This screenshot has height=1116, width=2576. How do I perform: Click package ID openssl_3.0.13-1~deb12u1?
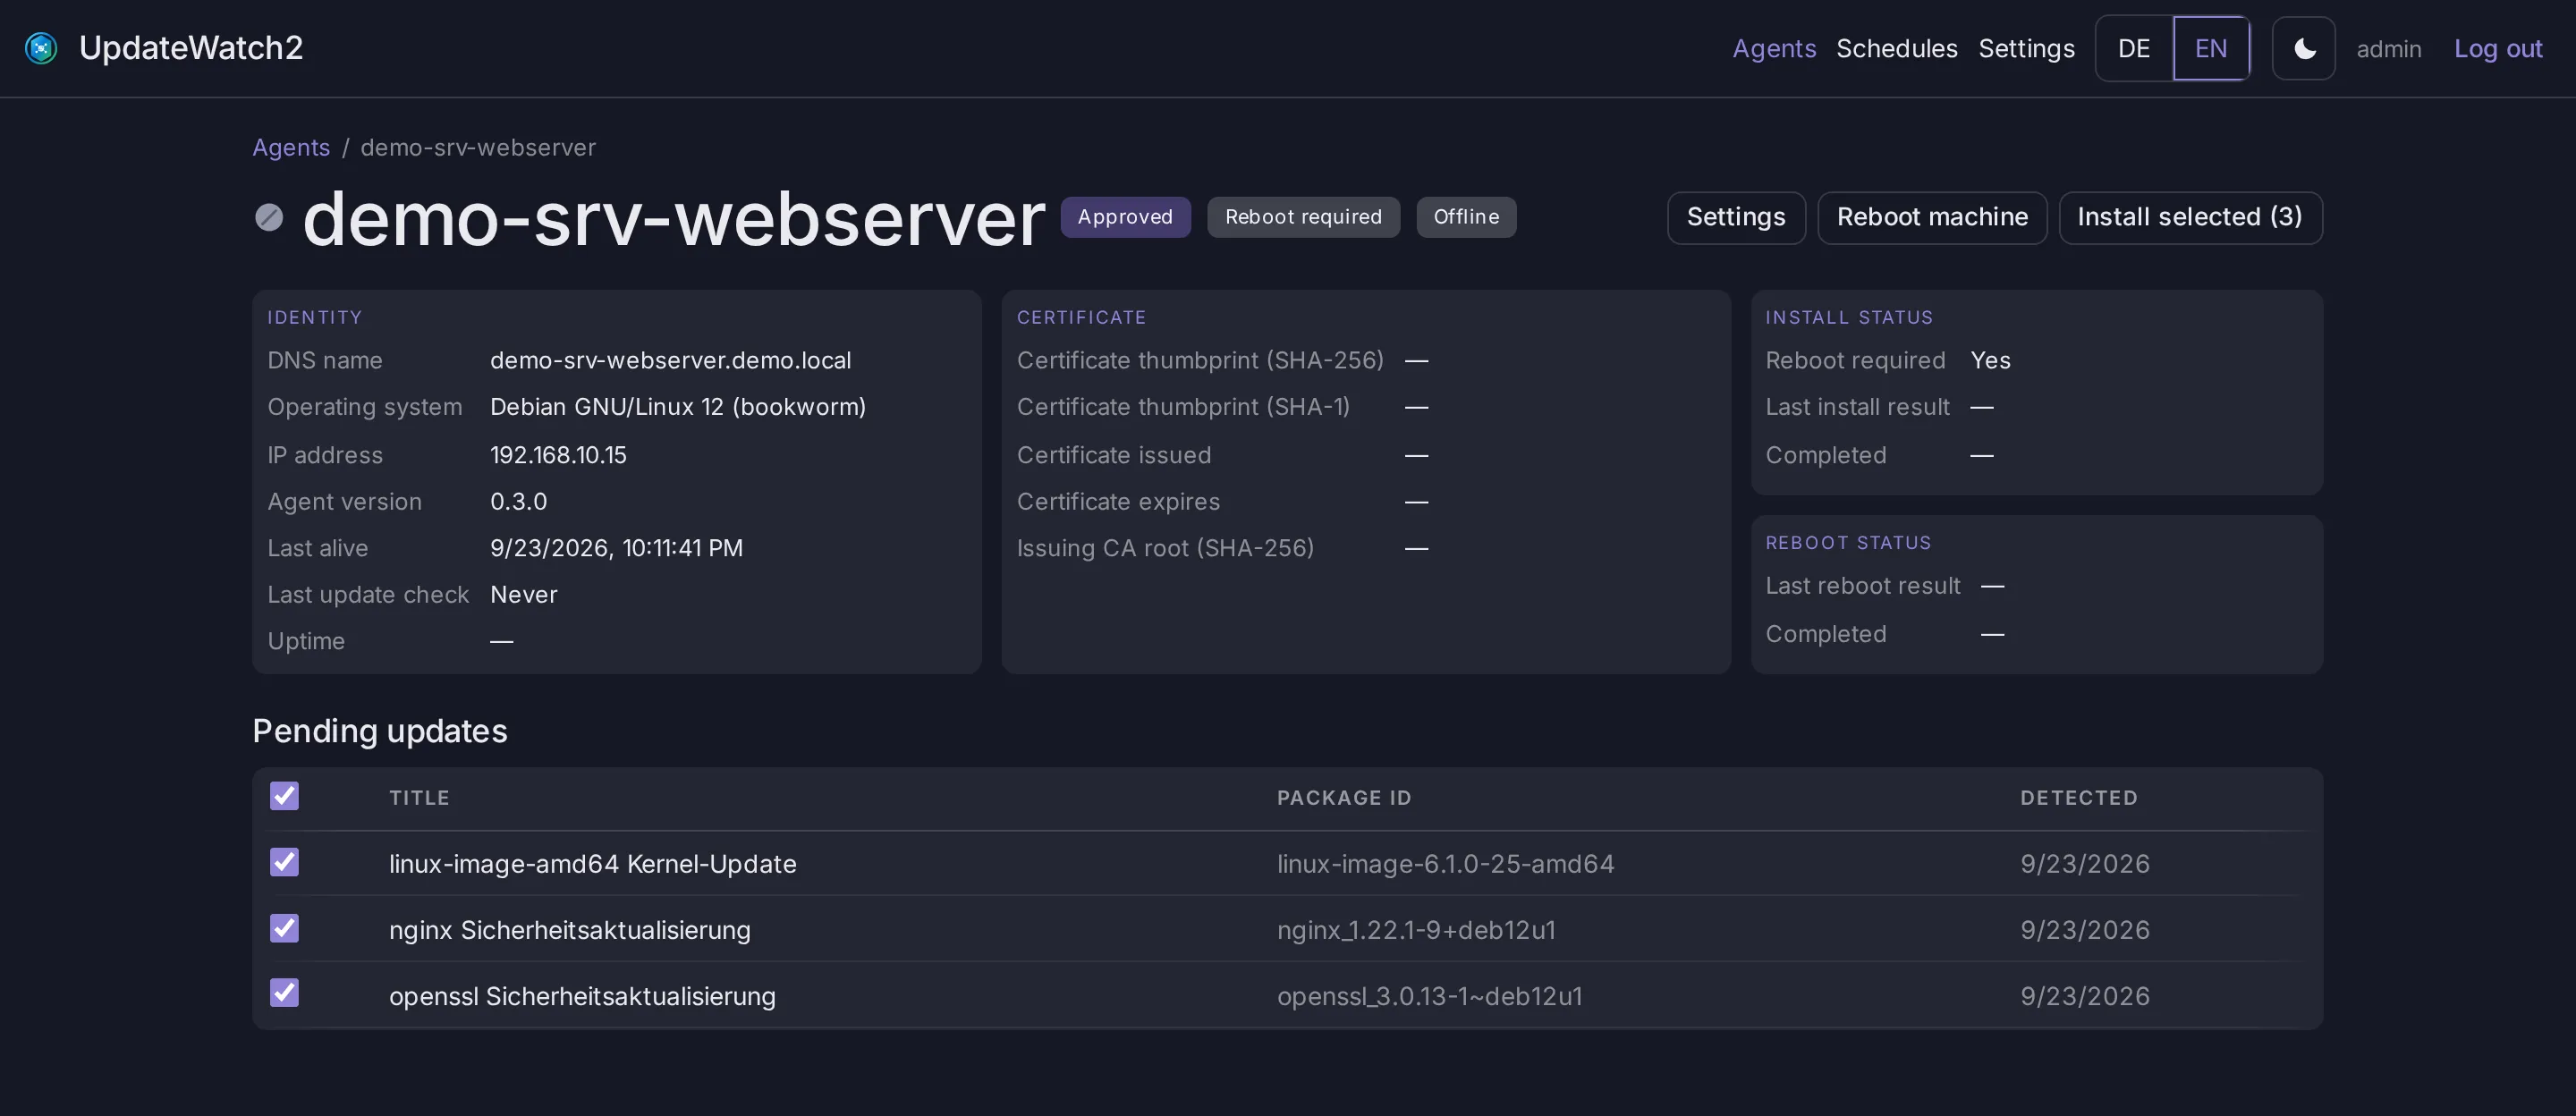click(x=1429, y=995)
